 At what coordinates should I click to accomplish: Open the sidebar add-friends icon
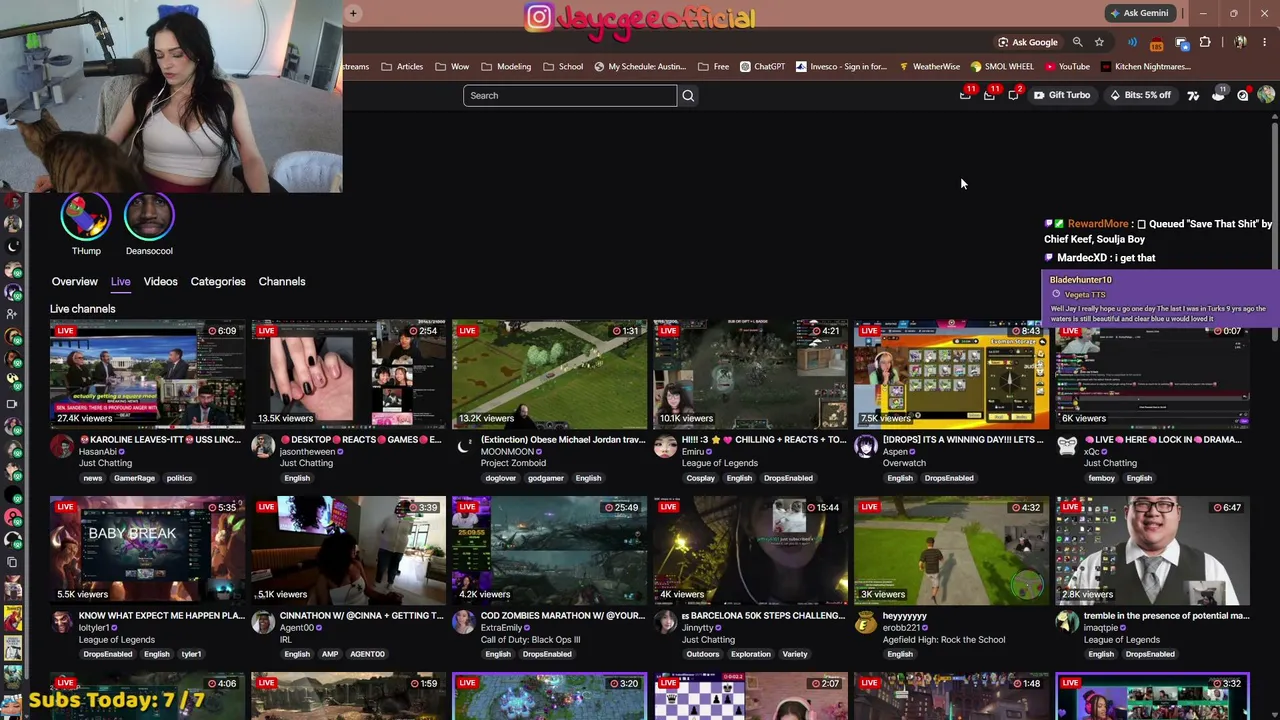coord(12,314)
